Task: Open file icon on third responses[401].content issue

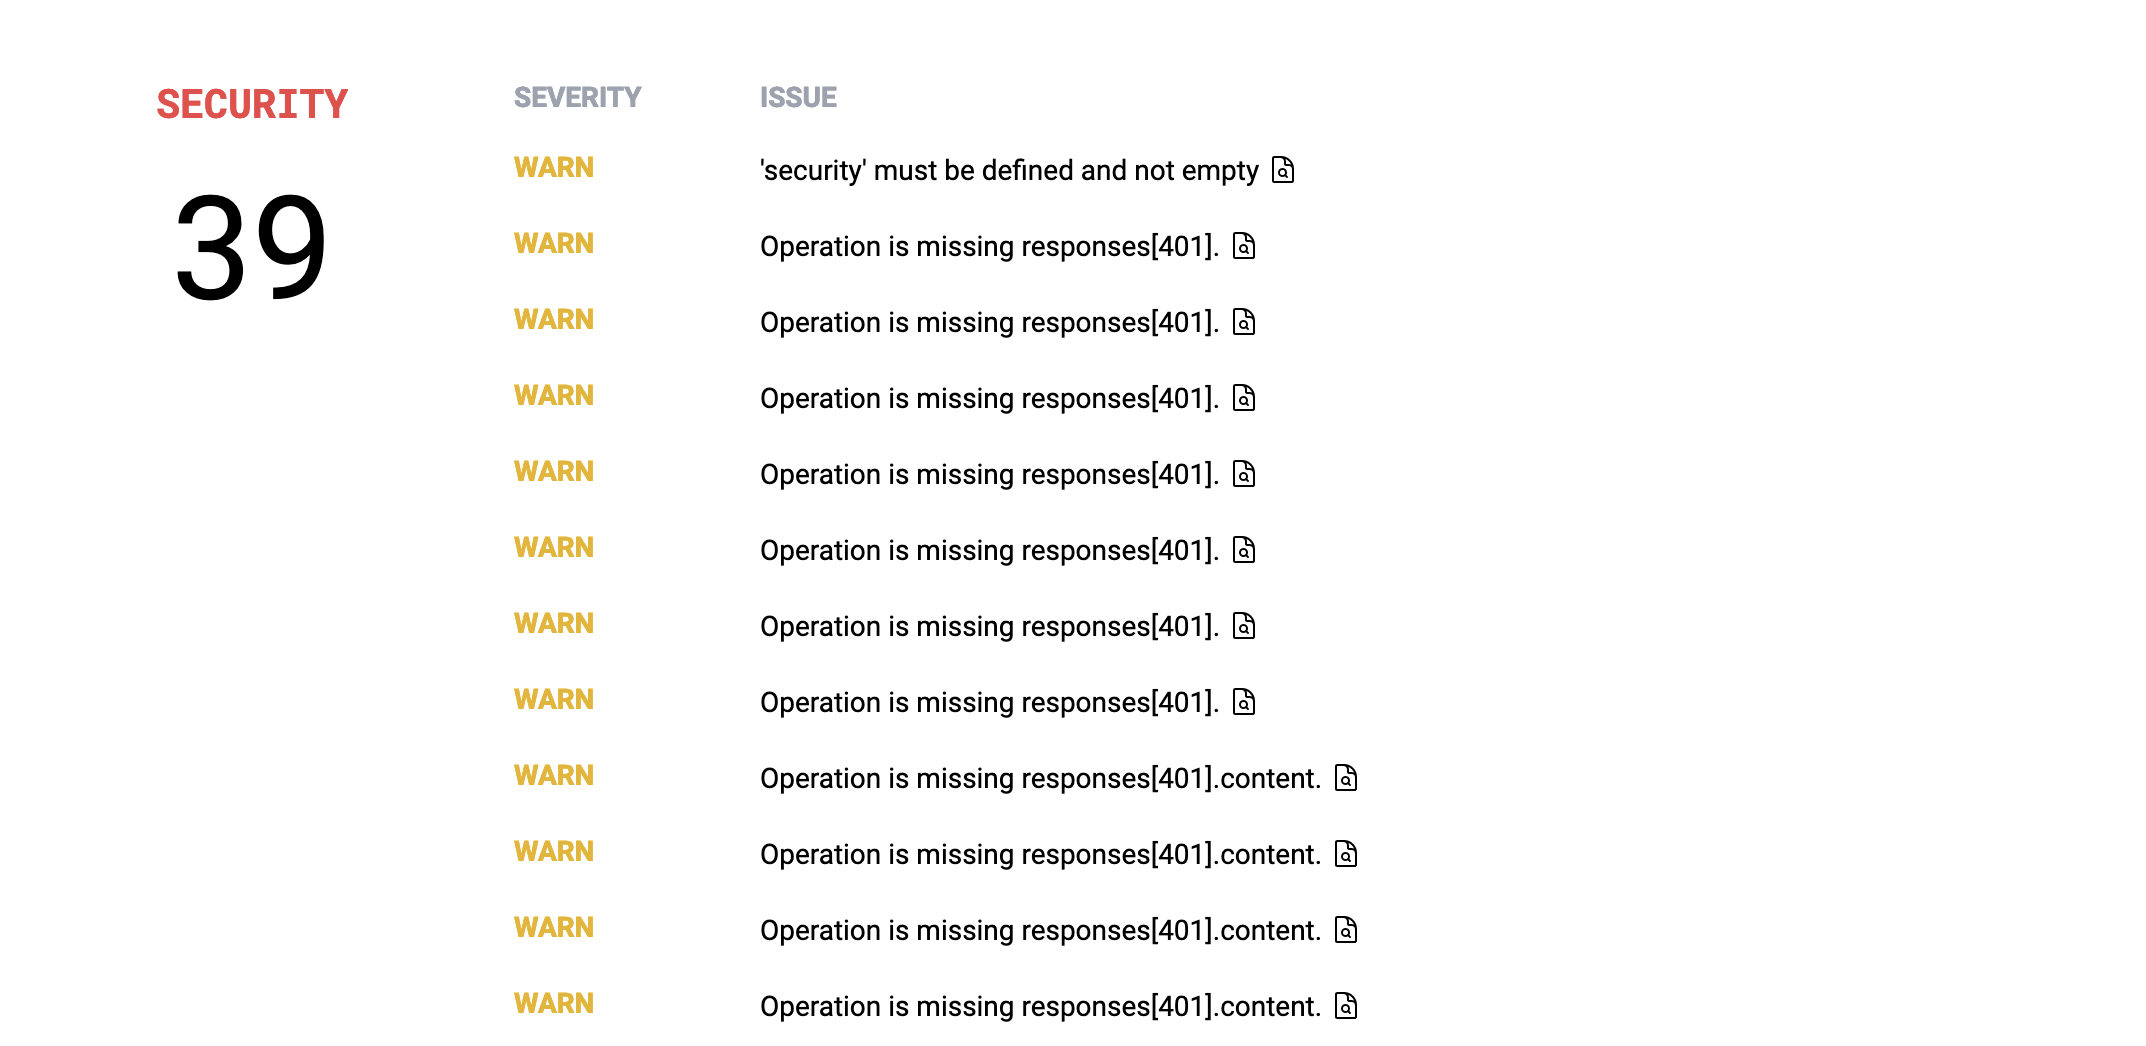Action: [x=1347, y=930]
